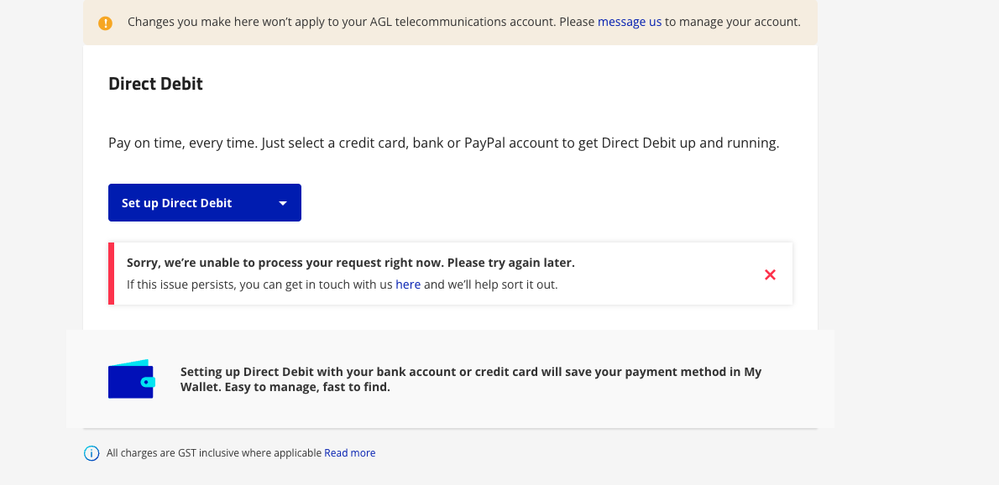Click the orange warning icon in banner
Image resolution: width=999 pixels, height=485 pixels.
point(105,23)
